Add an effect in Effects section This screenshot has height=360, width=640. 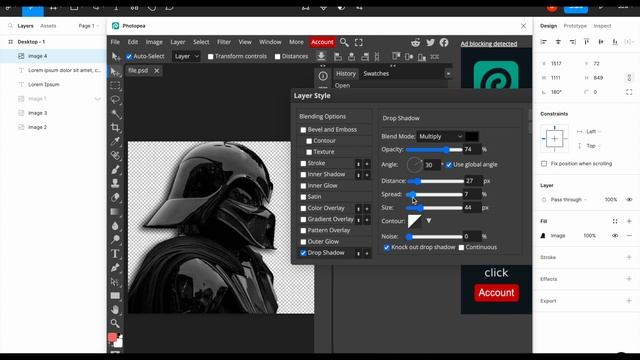629,279
